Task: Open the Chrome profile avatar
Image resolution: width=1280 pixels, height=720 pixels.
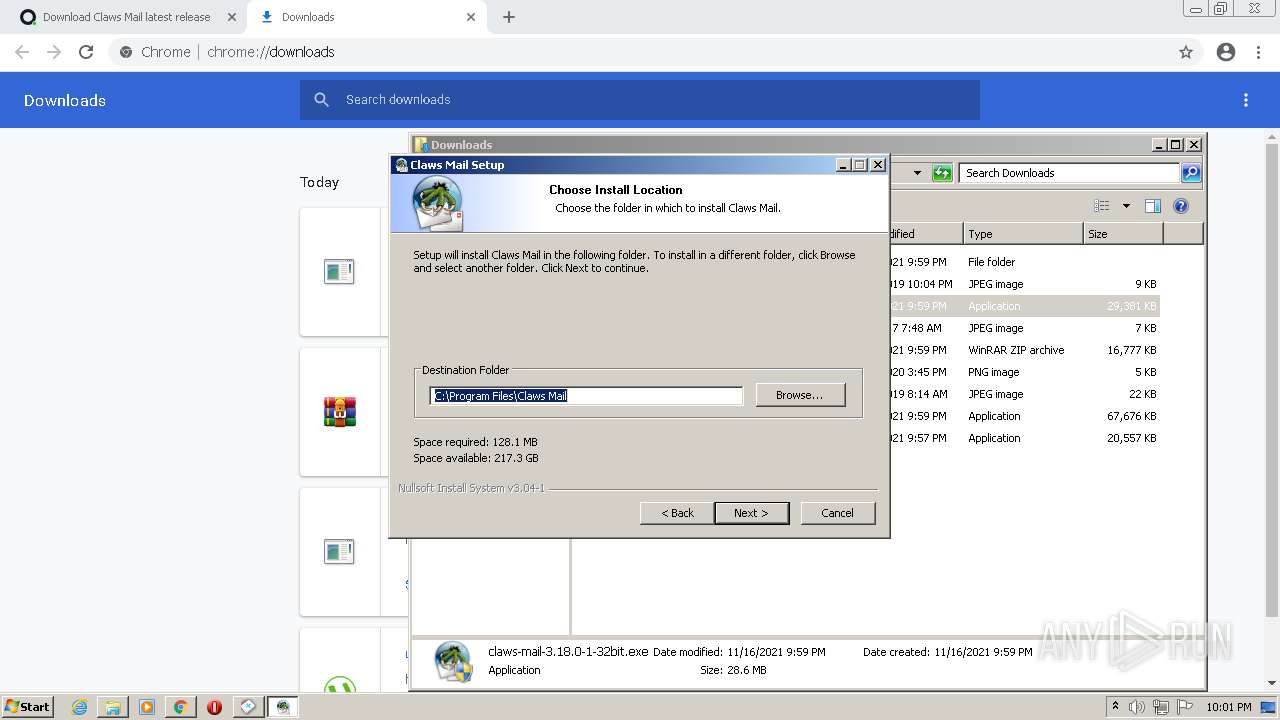Action: tap(1226, 52)
